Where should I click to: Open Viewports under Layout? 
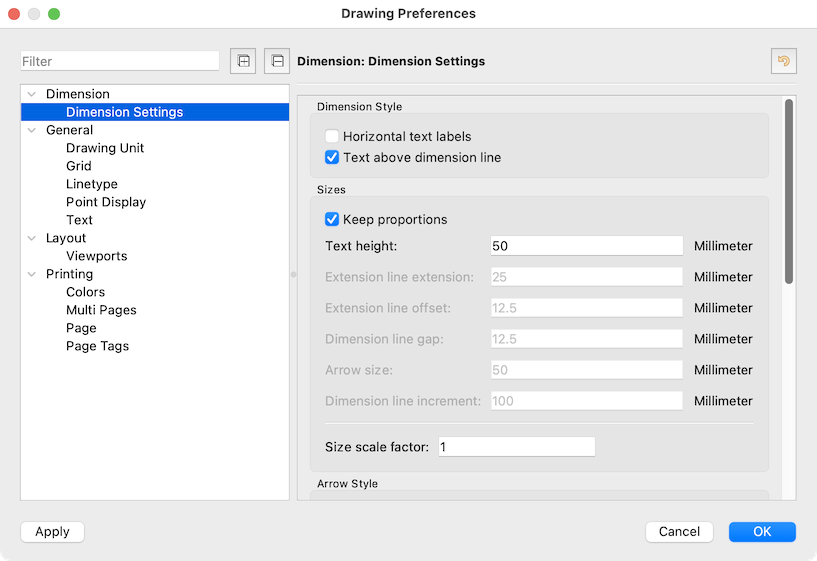[97, 256]
